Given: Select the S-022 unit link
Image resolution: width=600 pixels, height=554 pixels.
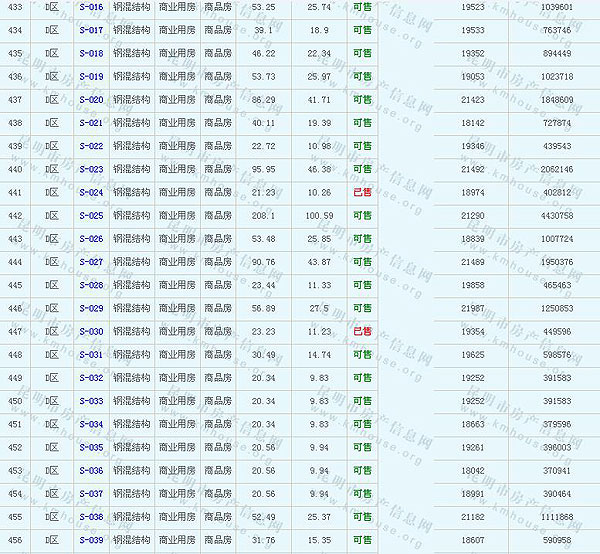Looking at the screenshot, I should (90, 146).
